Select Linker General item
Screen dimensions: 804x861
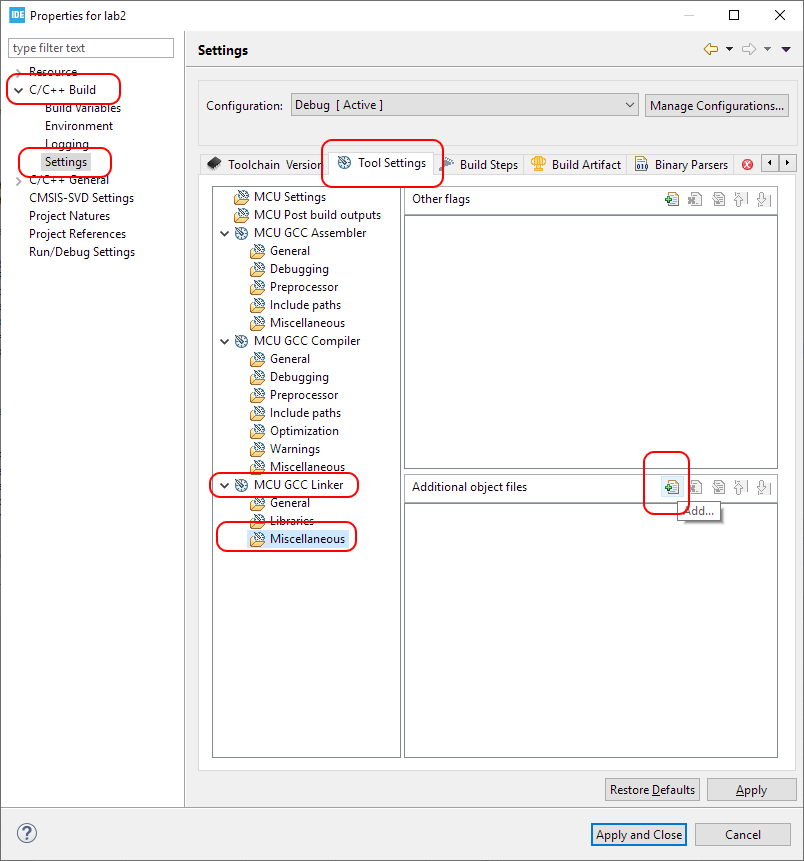point(280,502)
